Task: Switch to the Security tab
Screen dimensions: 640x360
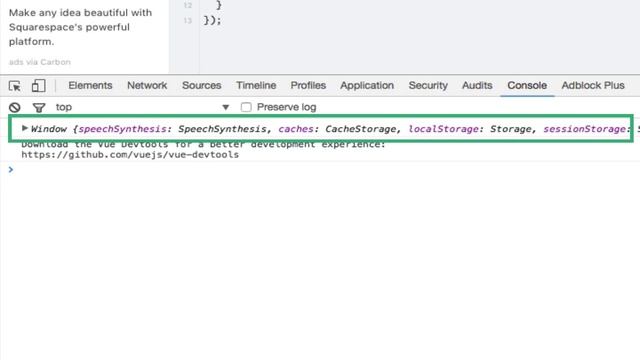Action: click(428, 85)
